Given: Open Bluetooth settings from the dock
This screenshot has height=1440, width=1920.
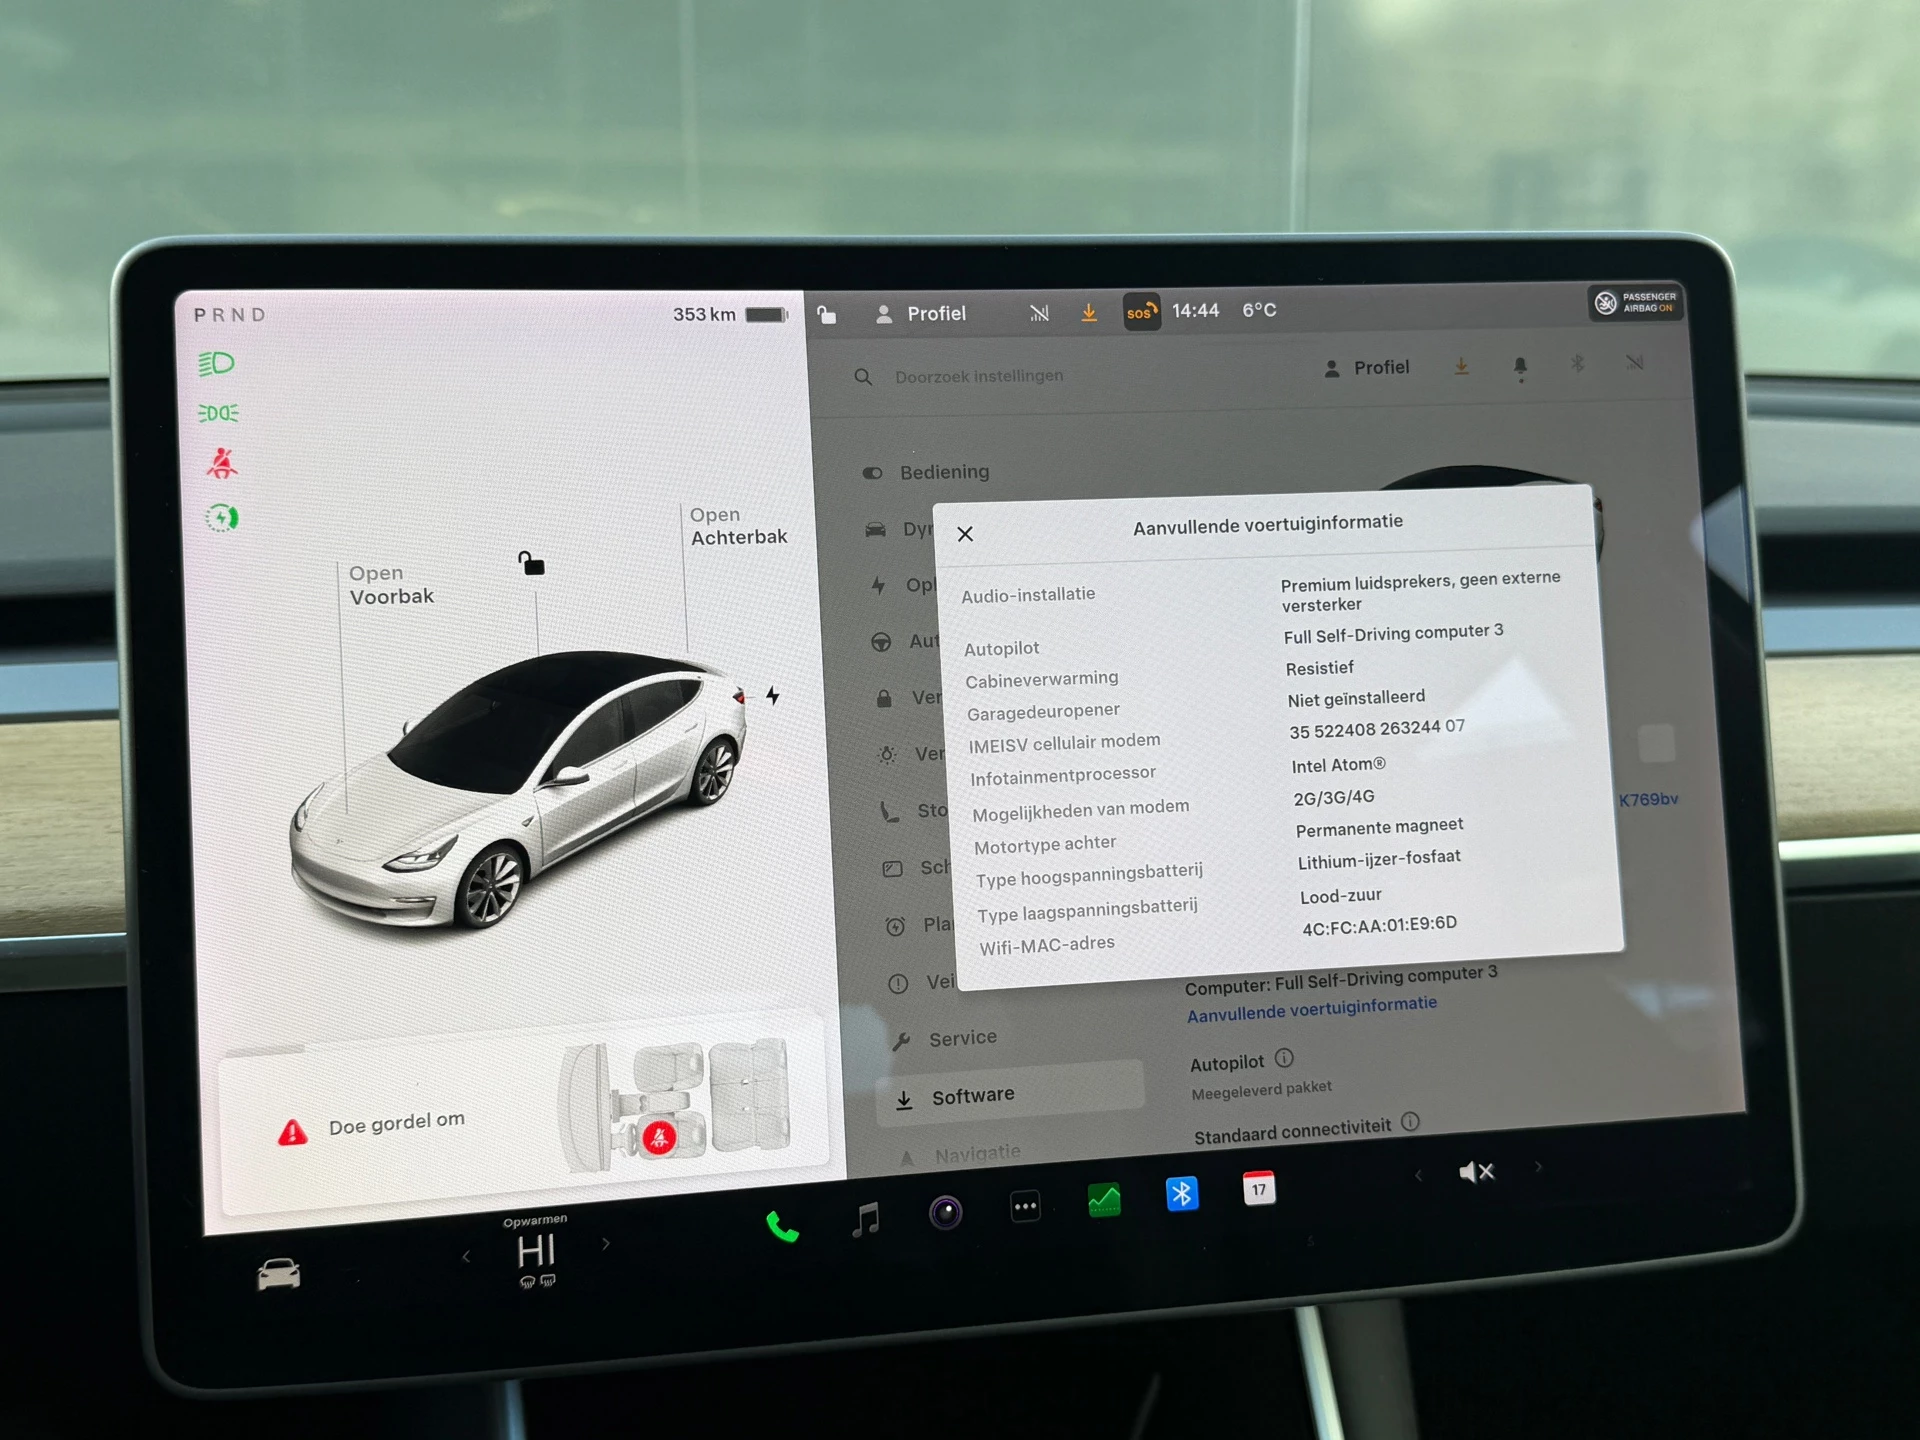Looking at the screenshot, I should coord(1182,1193).
